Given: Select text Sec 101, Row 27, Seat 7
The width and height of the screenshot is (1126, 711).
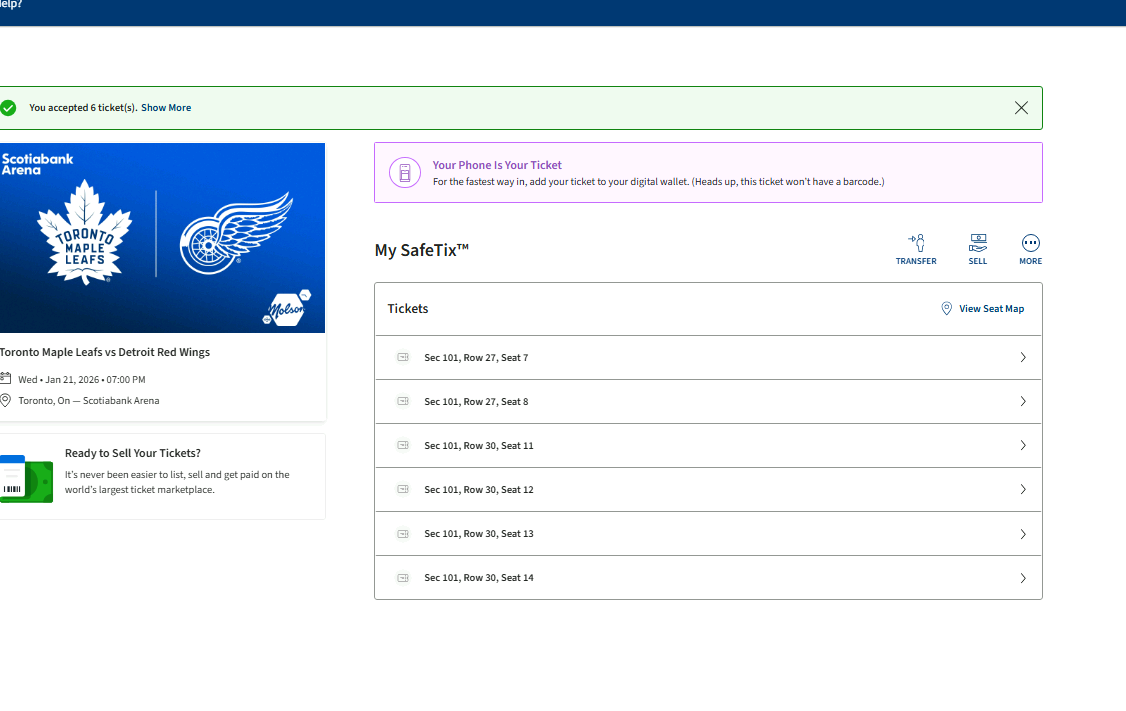Looking at the screenshot, I should coord(476,358).
